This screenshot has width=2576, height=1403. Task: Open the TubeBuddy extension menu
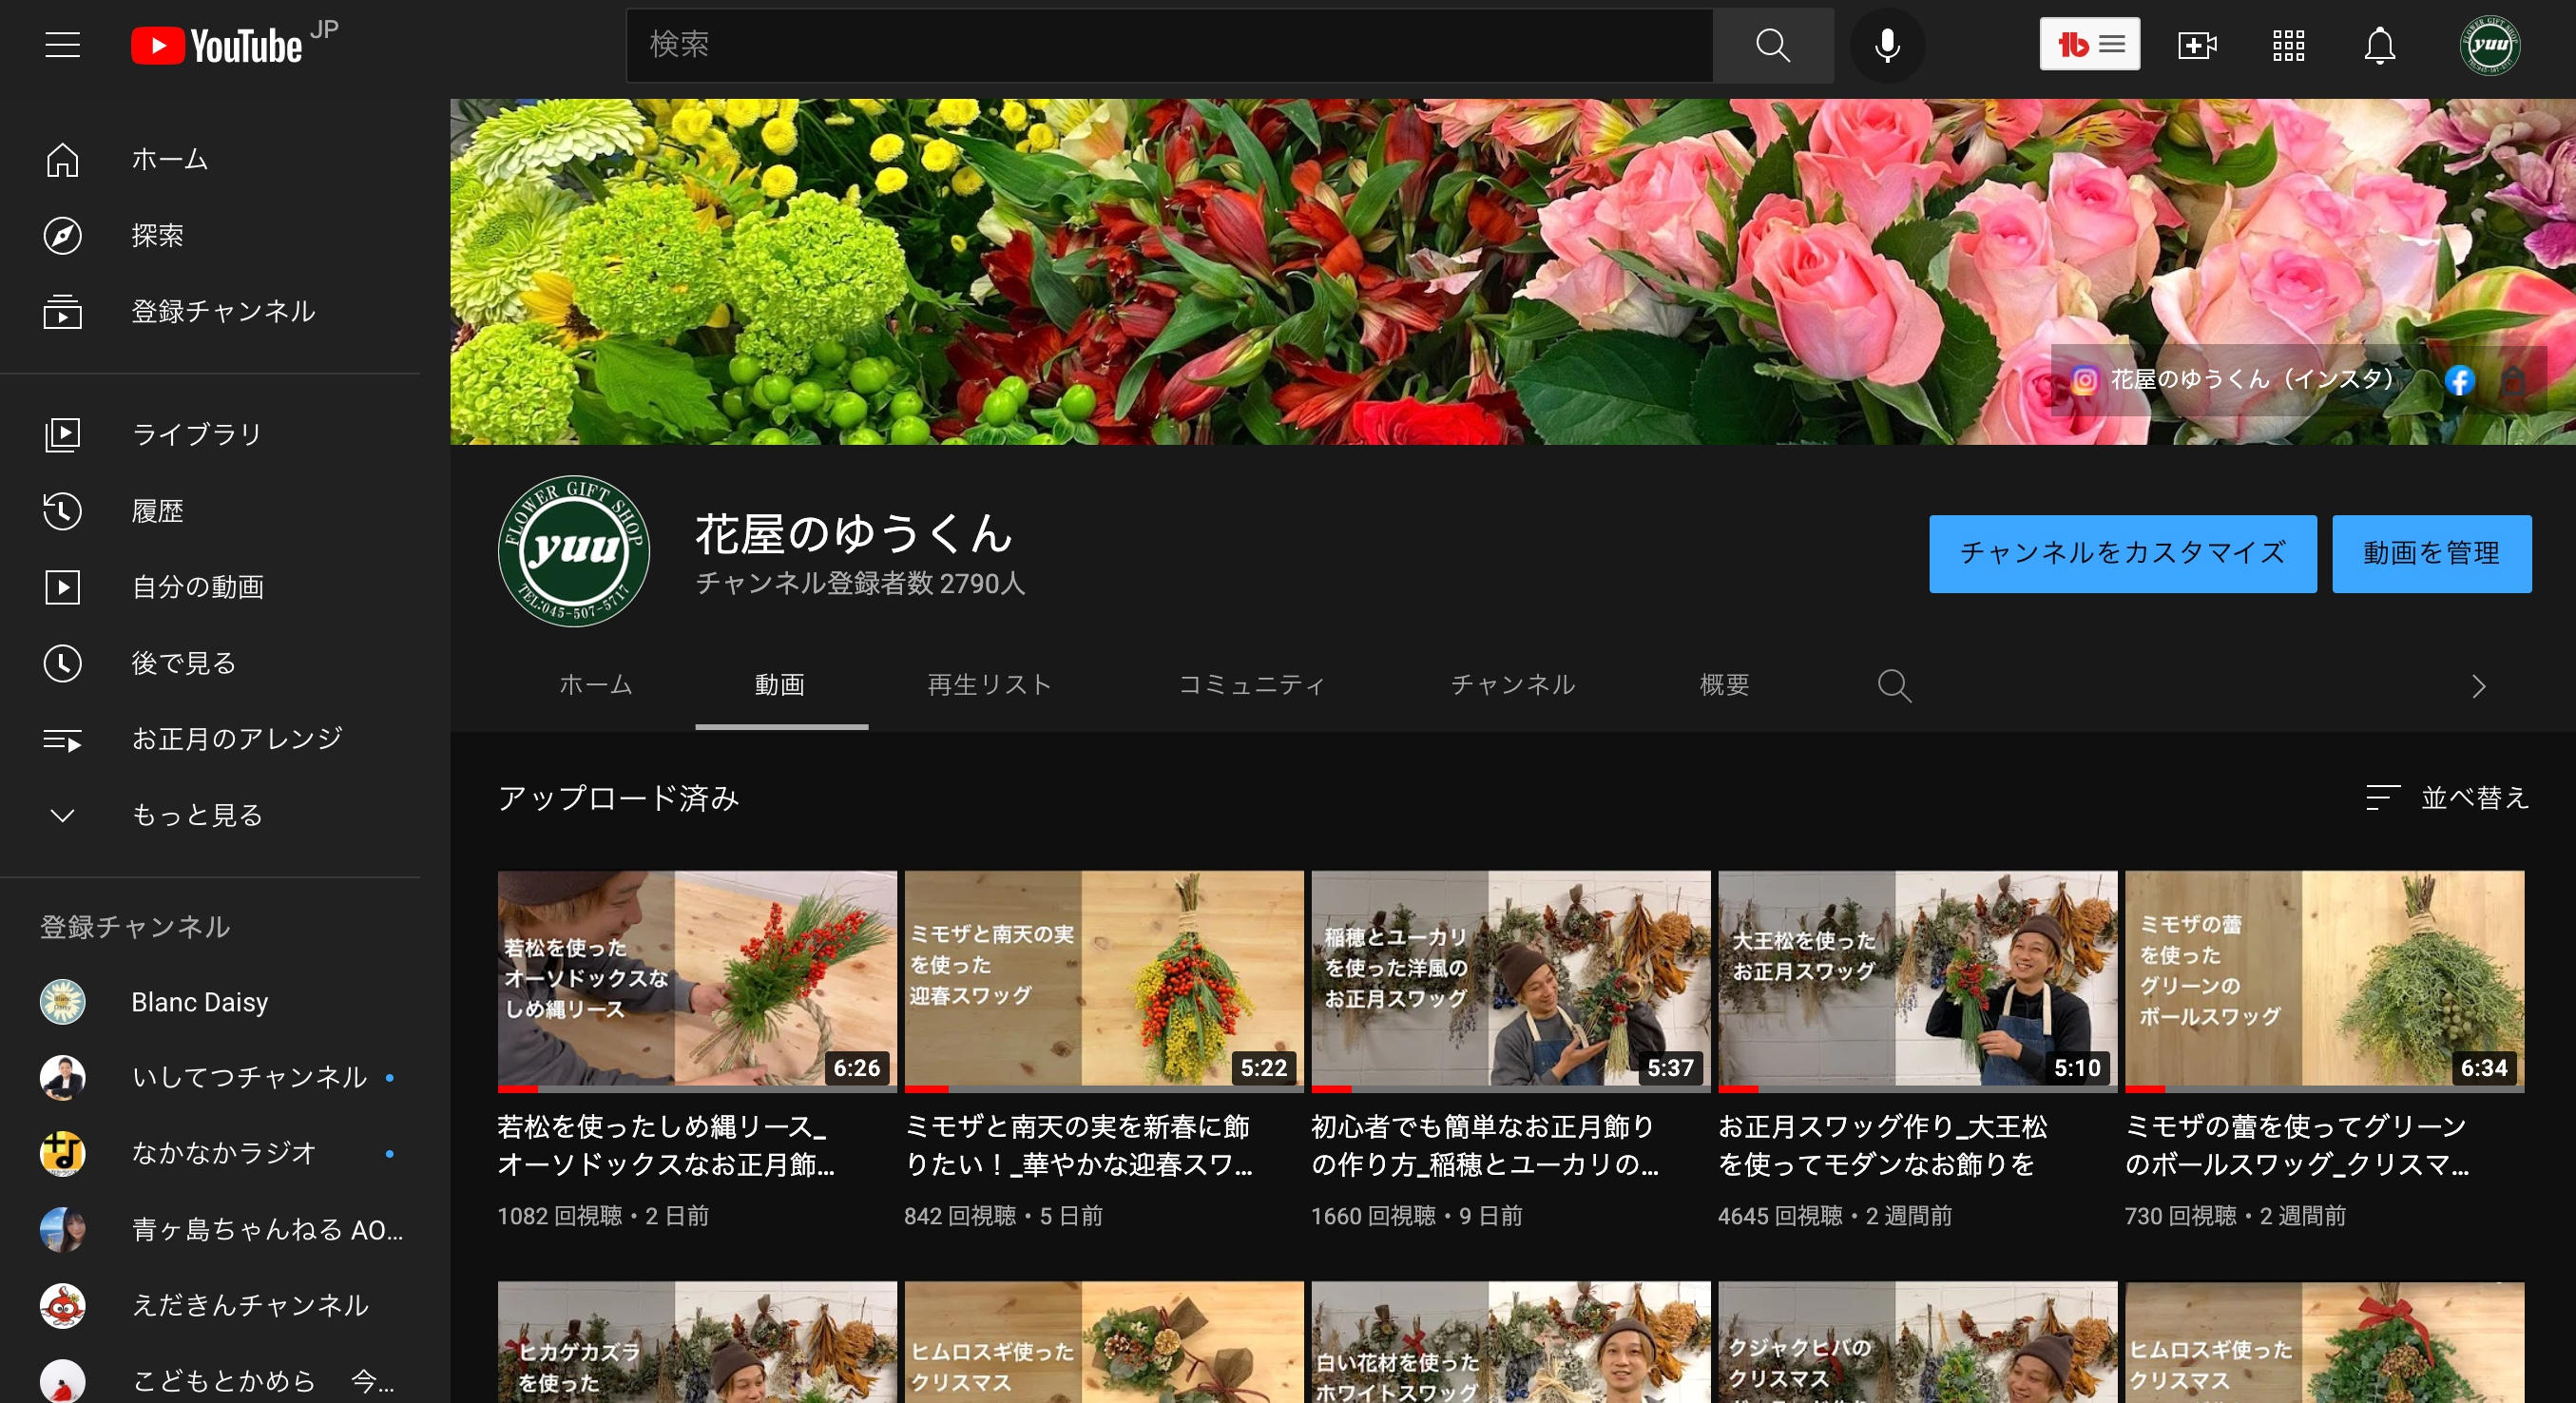2089,44
